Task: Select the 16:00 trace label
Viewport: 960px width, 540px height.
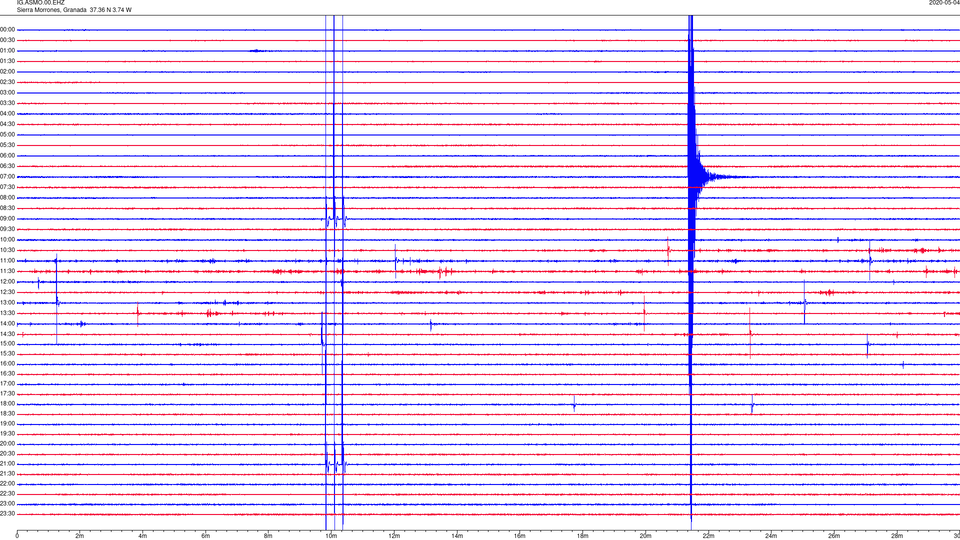Action: pos(7,364)
